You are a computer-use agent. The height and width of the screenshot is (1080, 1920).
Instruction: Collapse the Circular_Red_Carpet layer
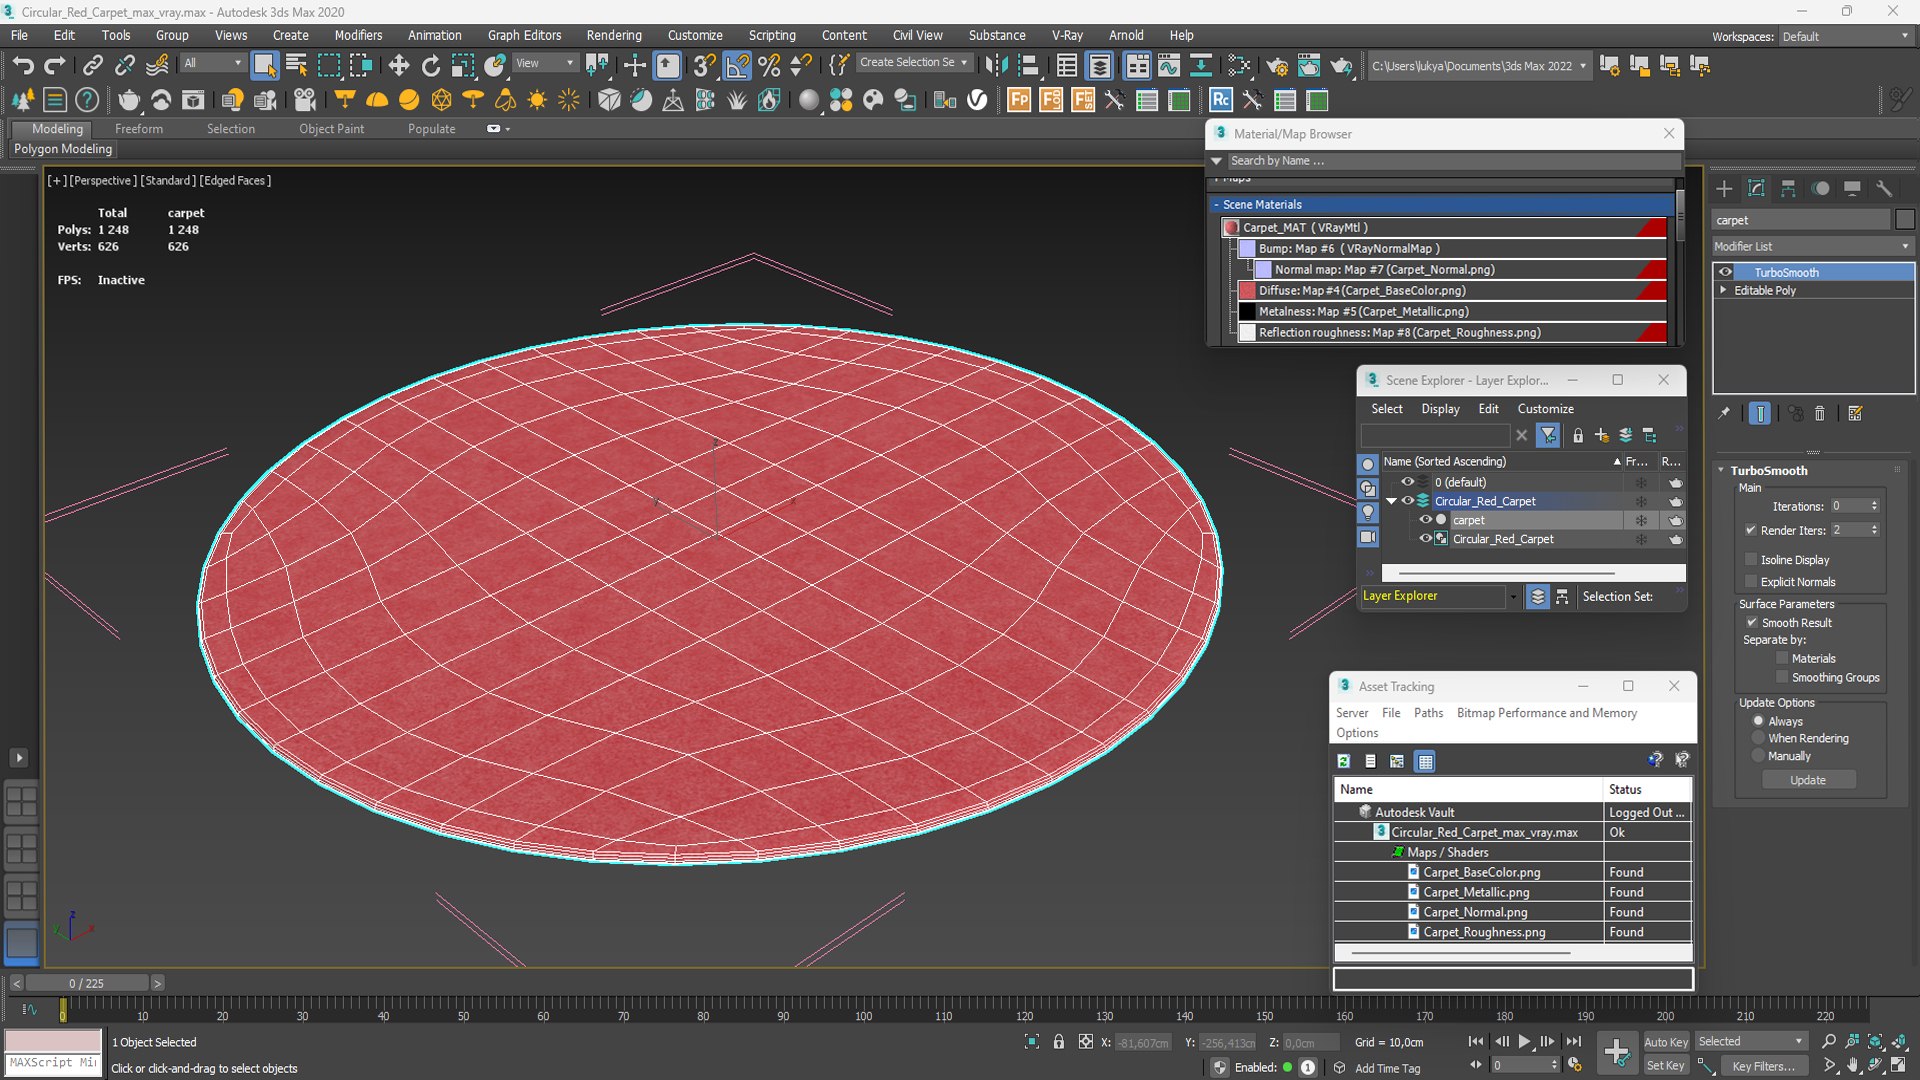click(1391, 501)
